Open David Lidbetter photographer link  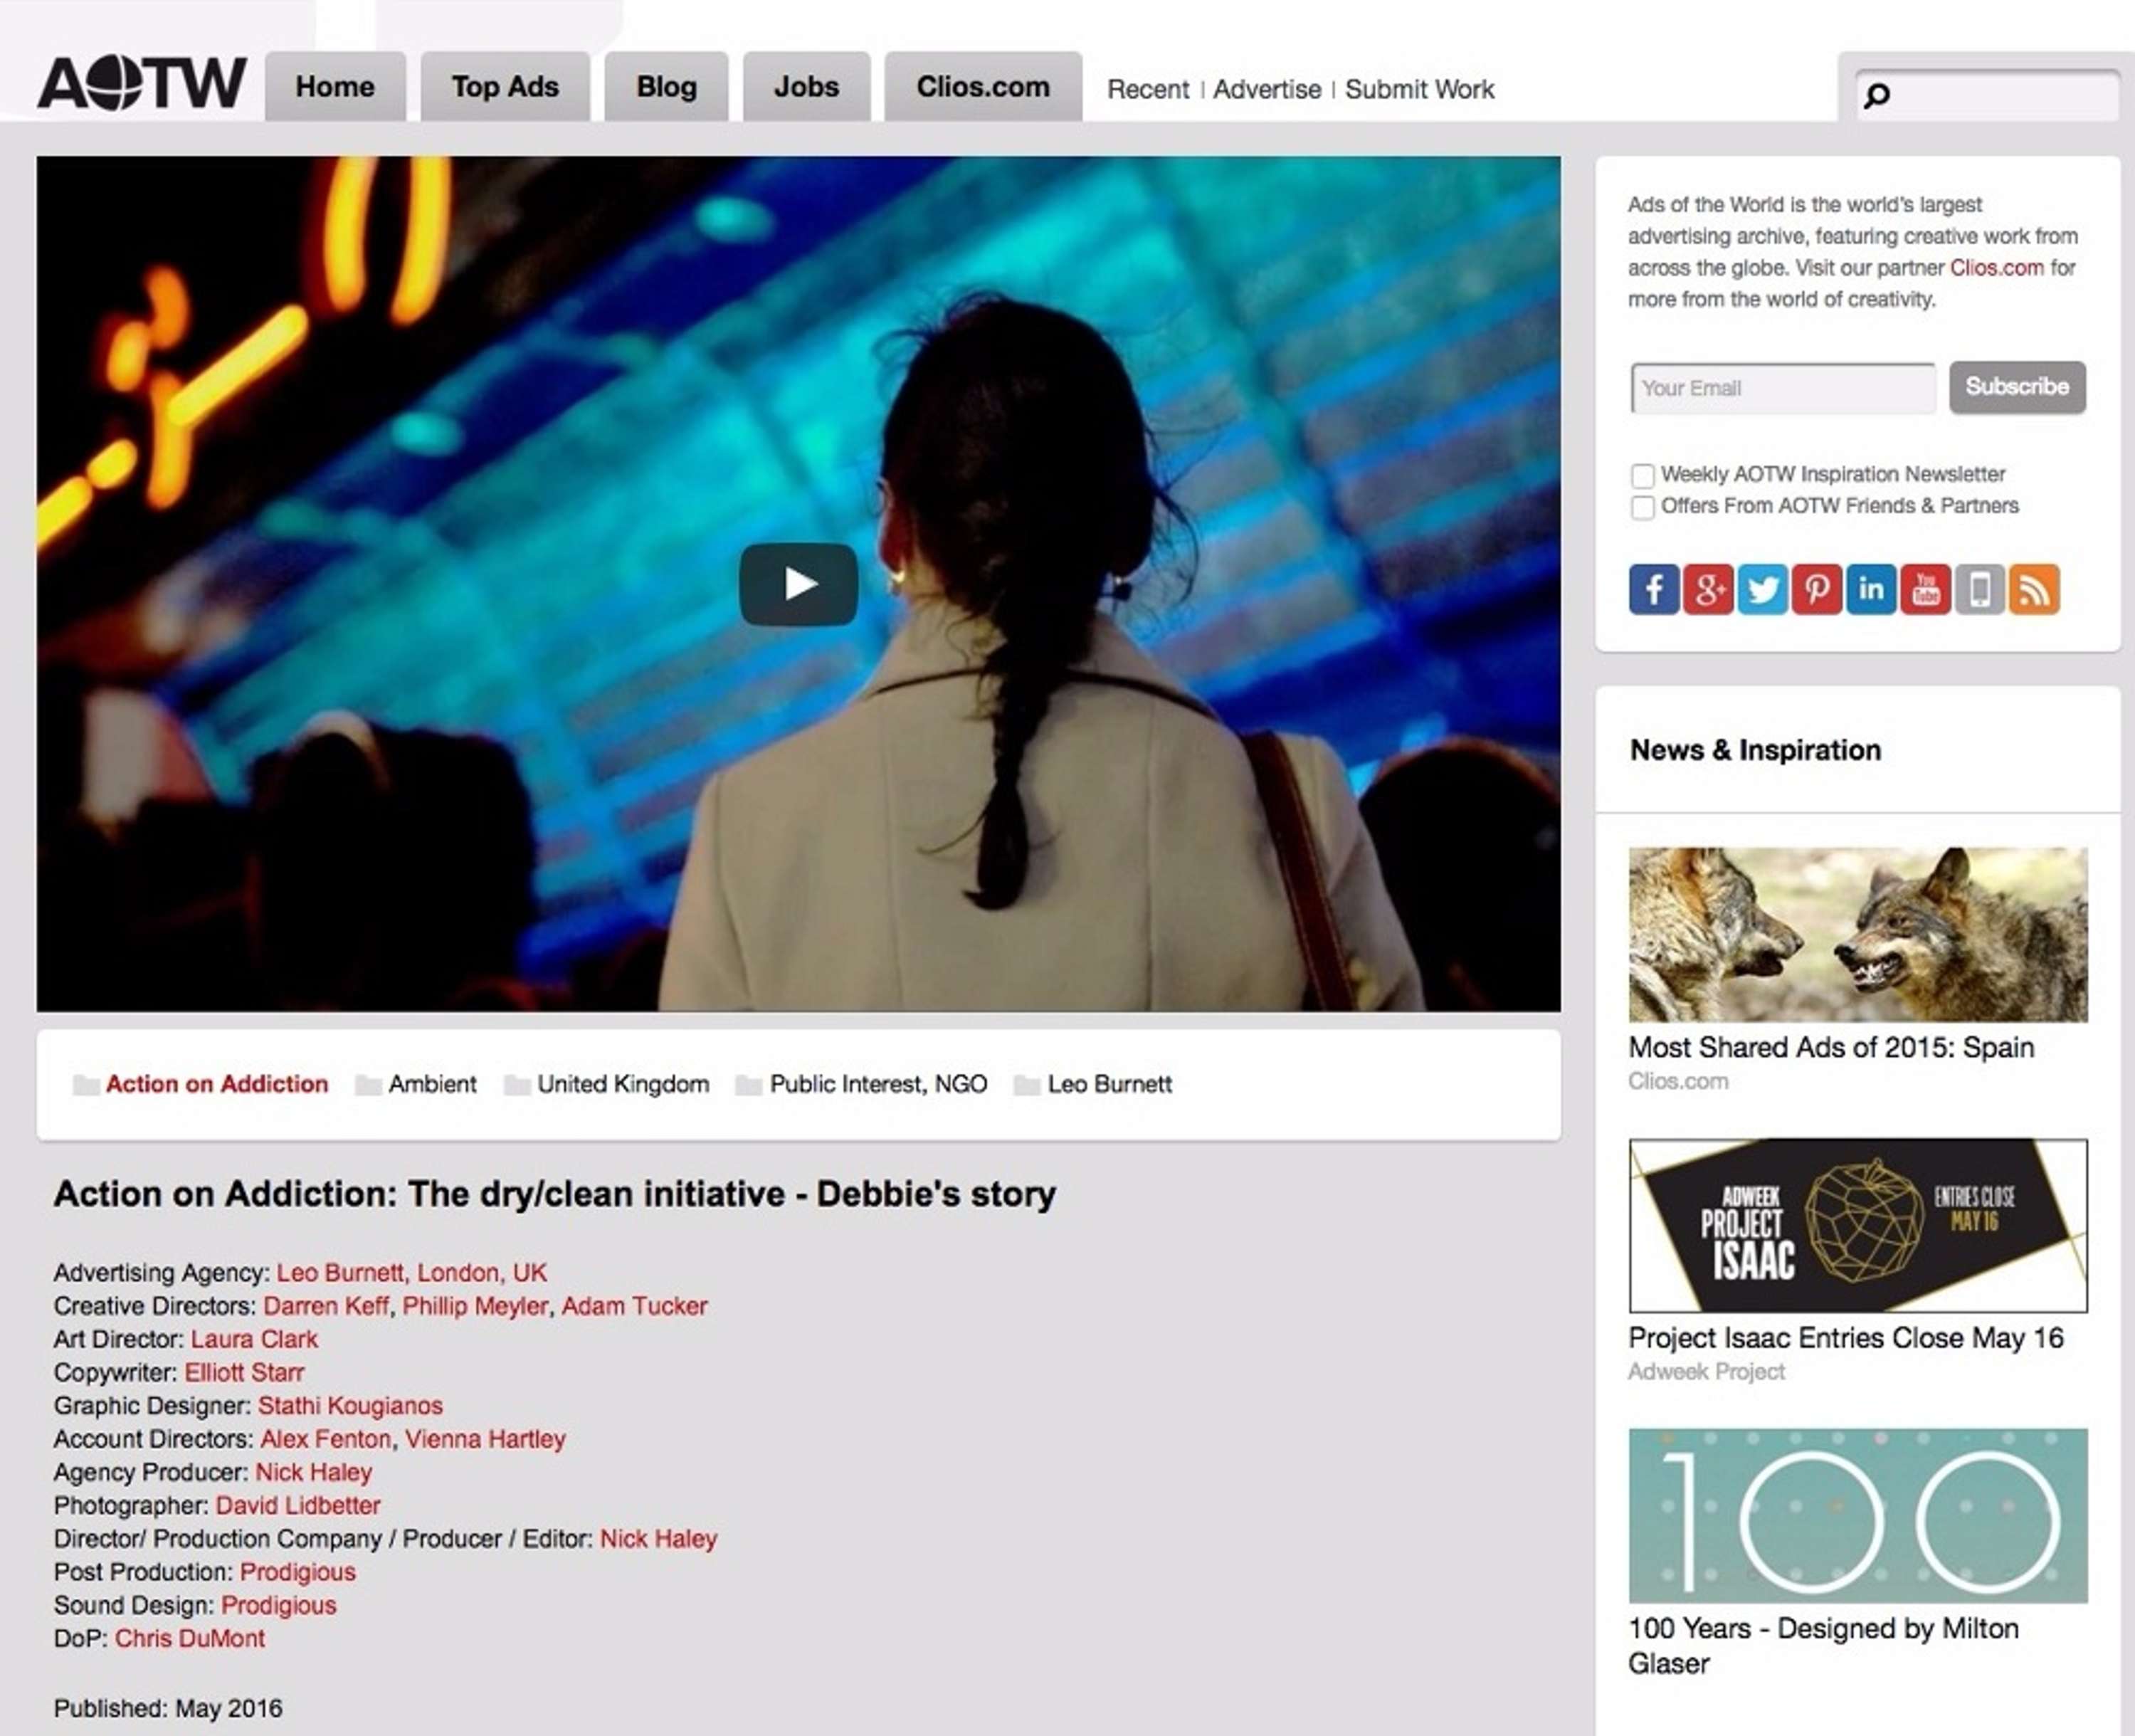pos(298,1505)
